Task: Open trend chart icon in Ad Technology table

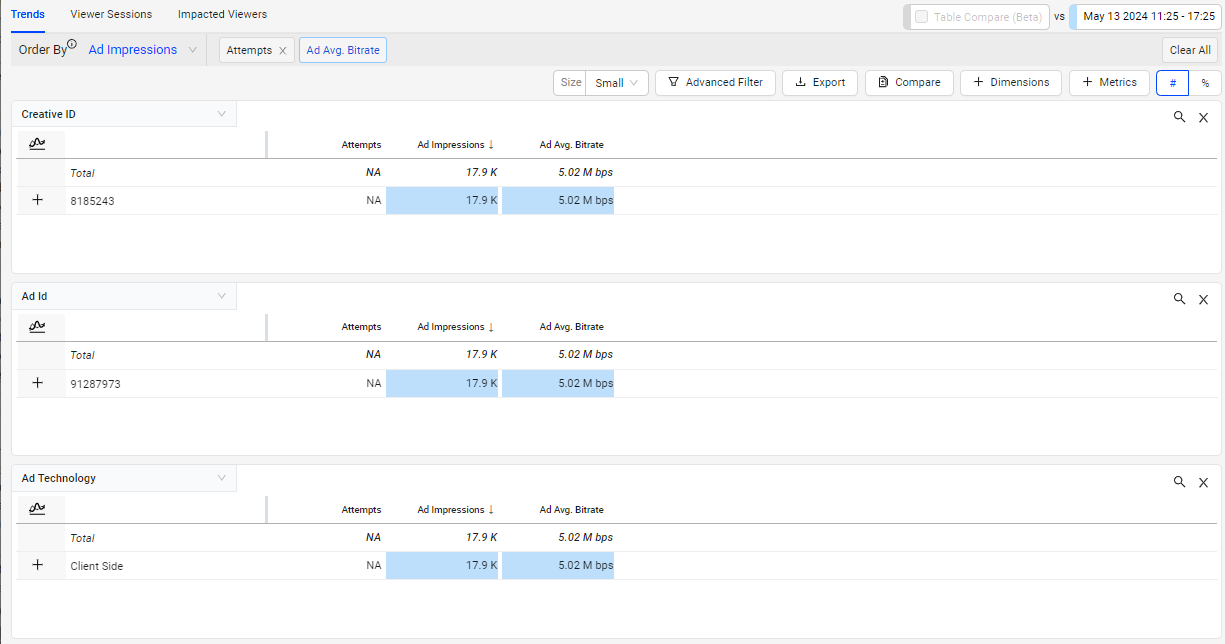Action: (x=38, y=509)
